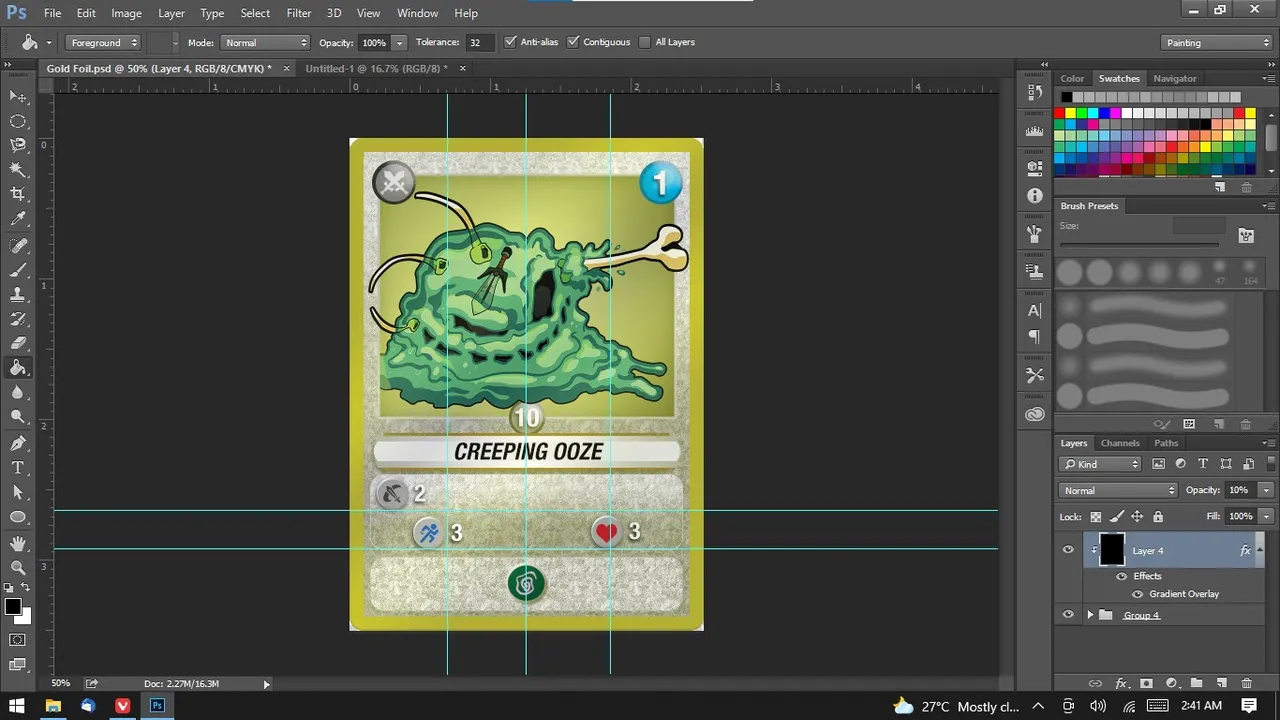This screenshot has height=720, width=1280.
Task: Click the Windows Start button
Action: click(x=16, y=705)
